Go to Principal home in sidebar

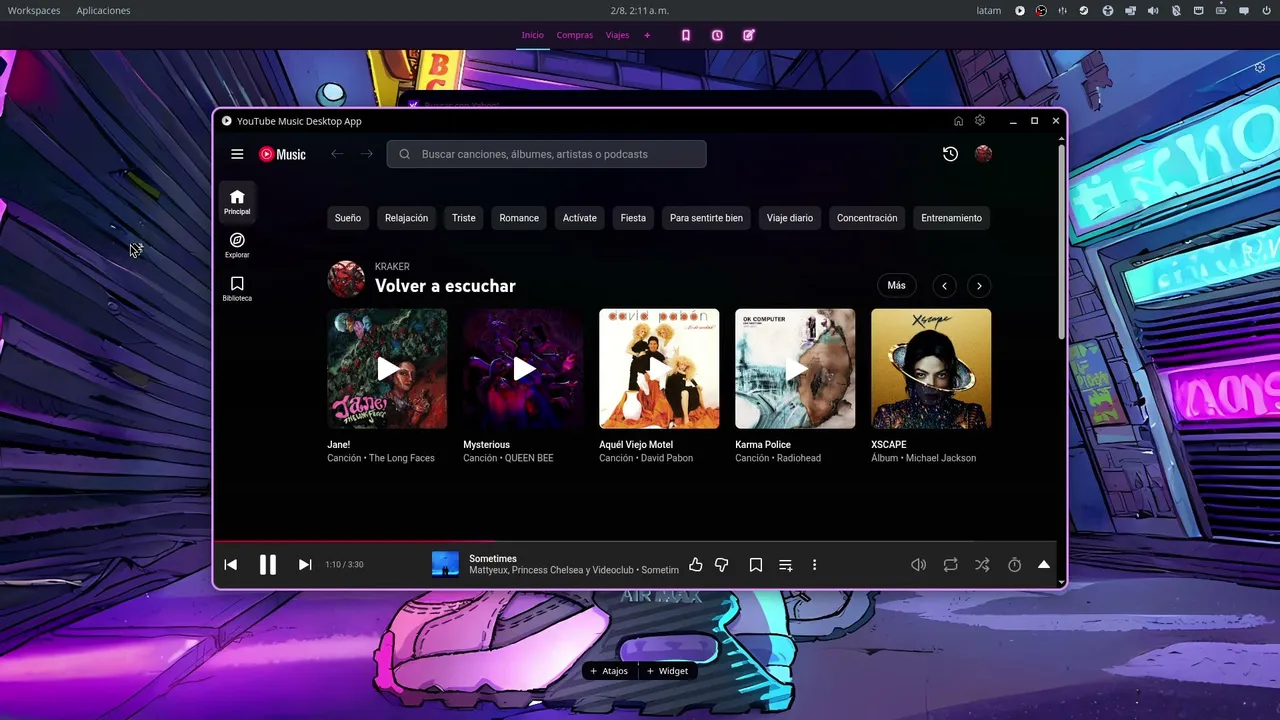tap(237, 202)
